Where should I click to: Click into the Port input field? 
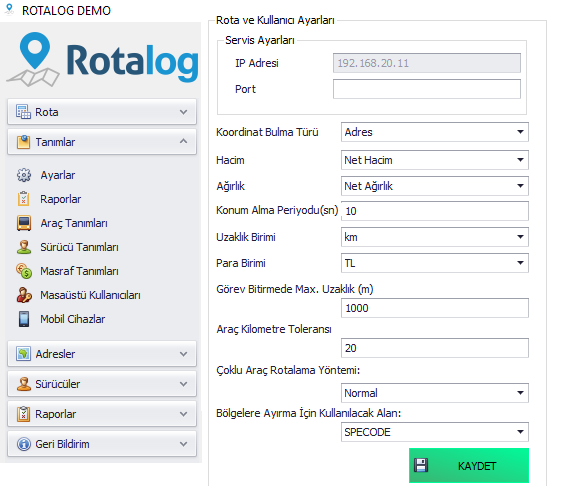coord(427,89)
